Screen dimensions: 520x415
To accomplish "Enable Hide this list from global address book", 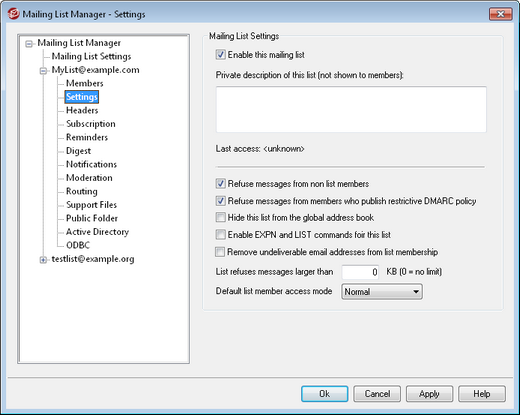I will click(220, 218).
